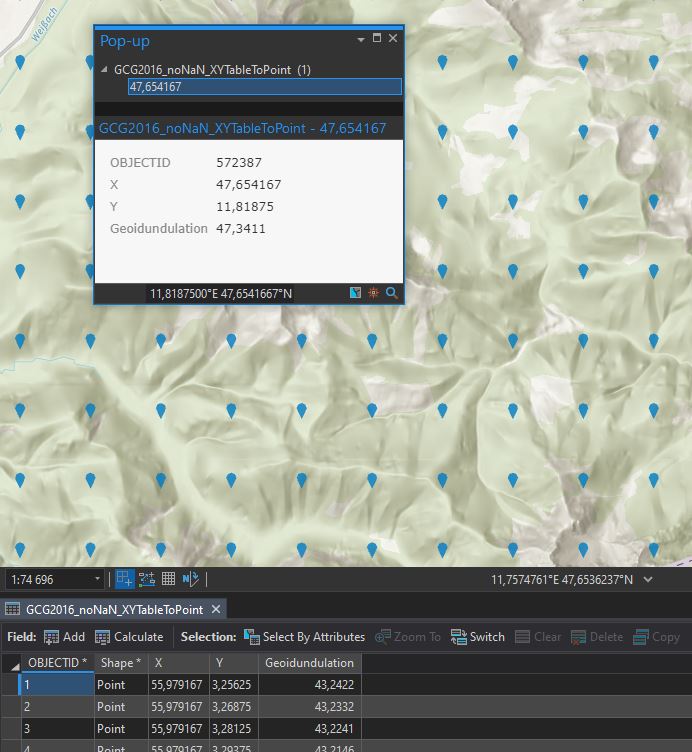Click the Geoidundulation column header
This screenshot has height=752, width=692.
point(309,663)
